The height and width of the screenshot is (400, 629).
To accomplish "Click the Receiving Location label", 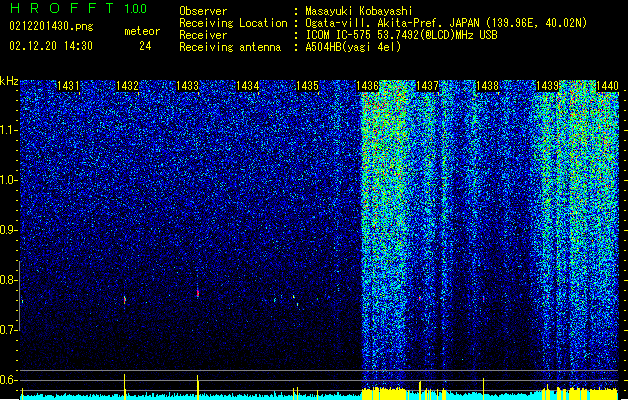I will 233,23.
